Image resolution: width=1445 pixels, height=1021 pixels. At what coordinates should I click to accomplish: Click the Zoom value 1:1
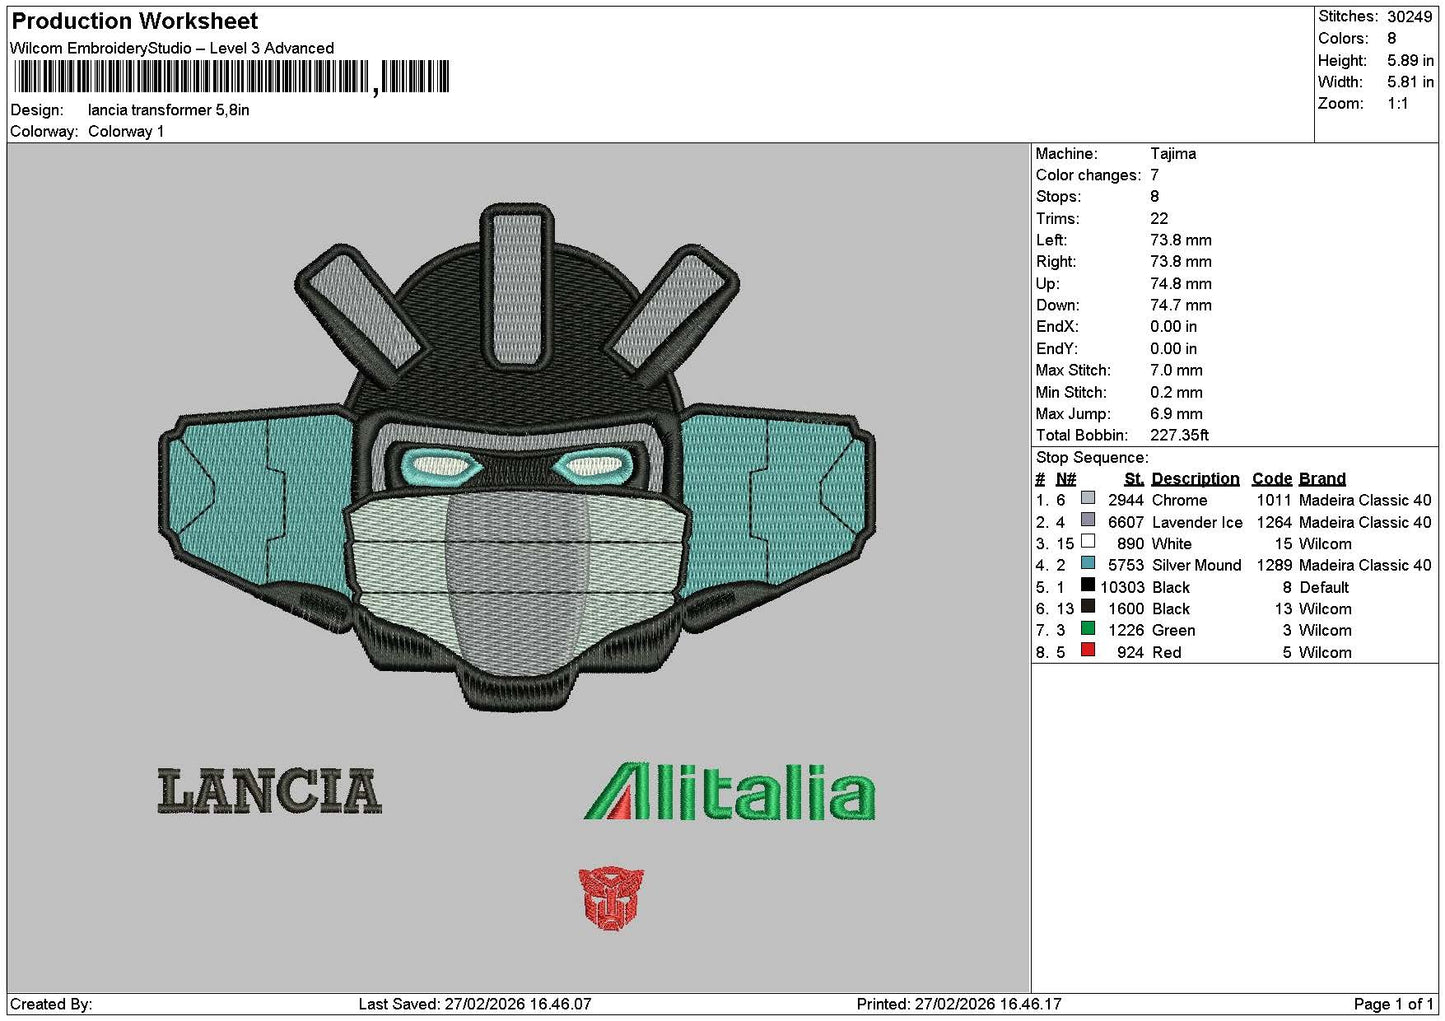[1397, 104]
